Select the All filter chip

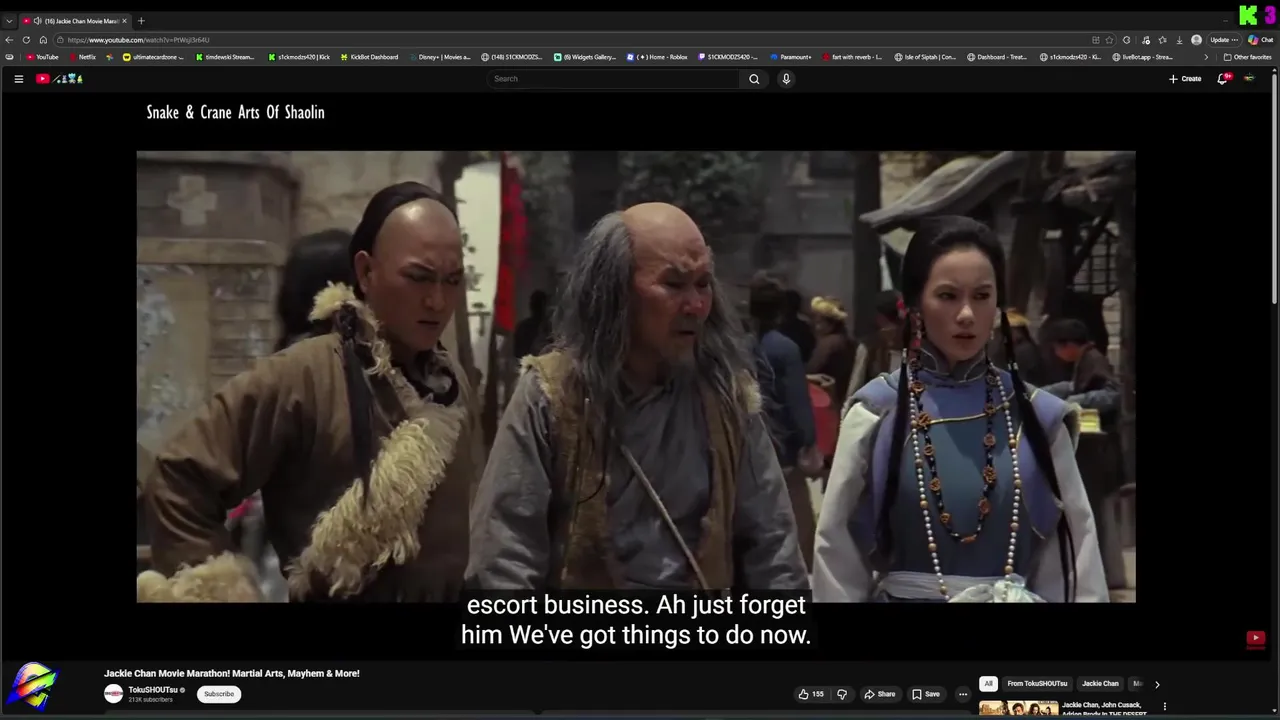pyautogui.click(x=988, y=684)
